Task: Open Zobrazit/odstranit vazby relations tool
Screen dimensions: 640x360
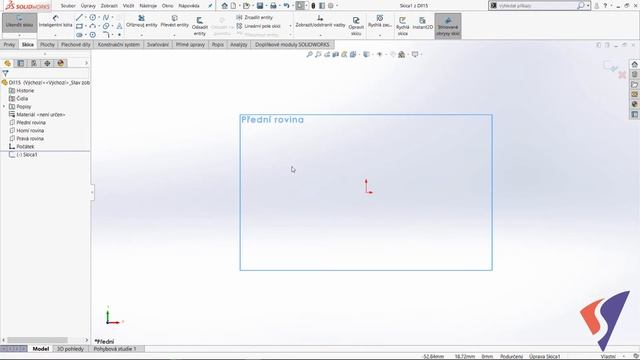Action: [x=320, y=22]
